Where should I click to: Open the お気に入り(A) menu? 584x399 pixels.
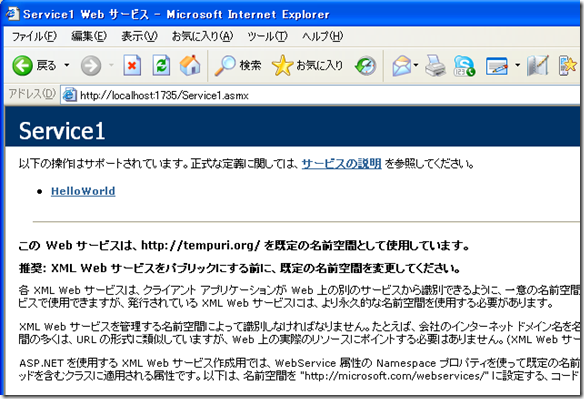[202, 37]
